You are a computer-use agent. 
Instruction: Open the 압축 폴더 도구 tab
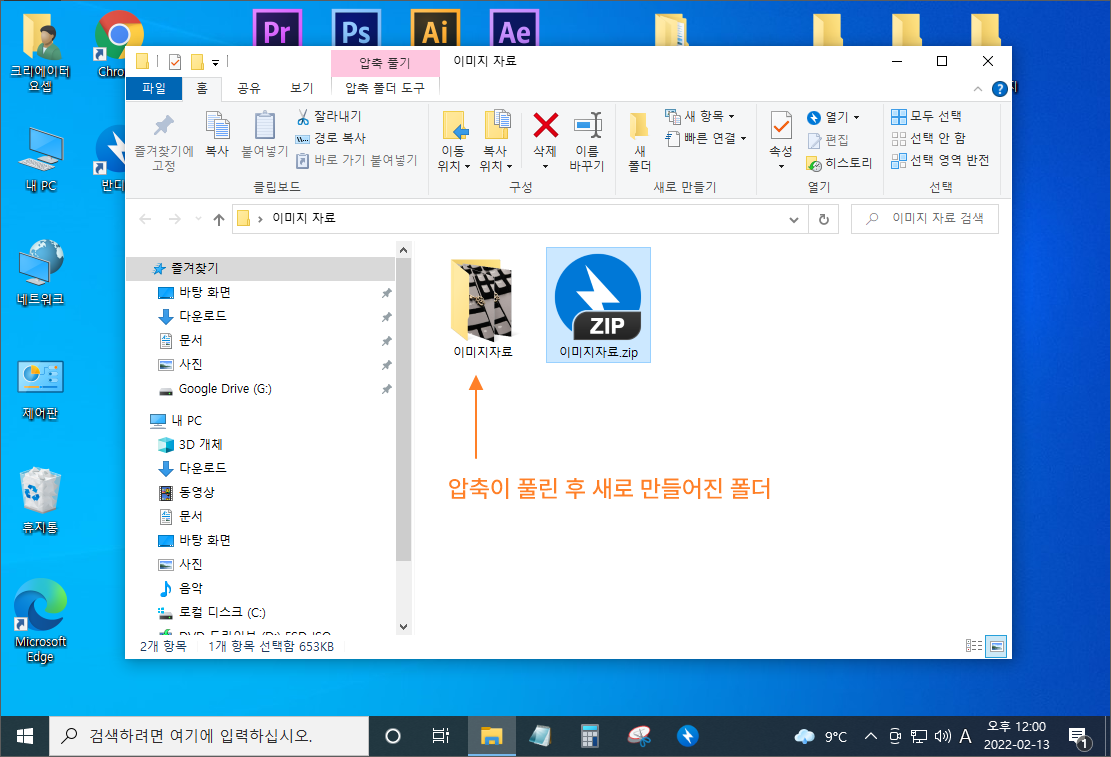click(385, 88)
